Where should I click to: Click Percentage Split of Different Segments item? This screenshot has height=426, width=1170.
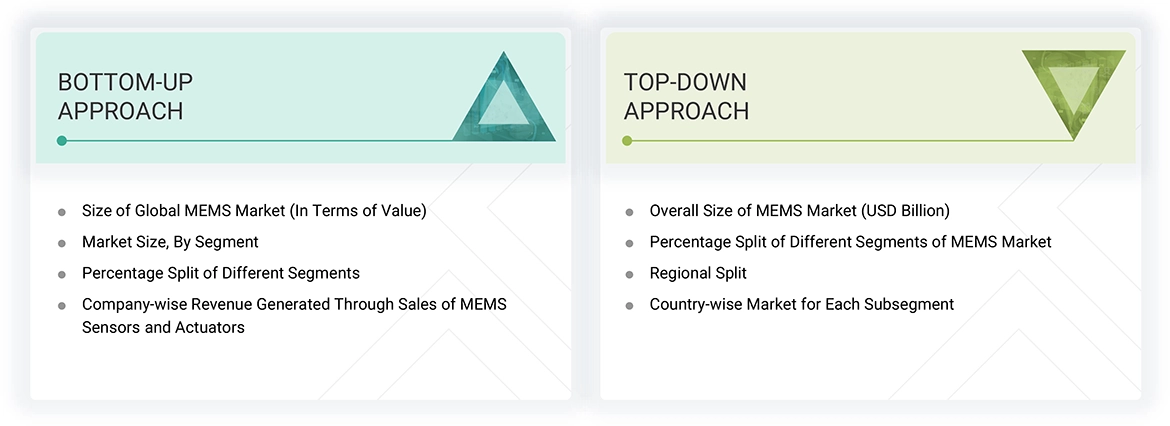pos(220,273)
